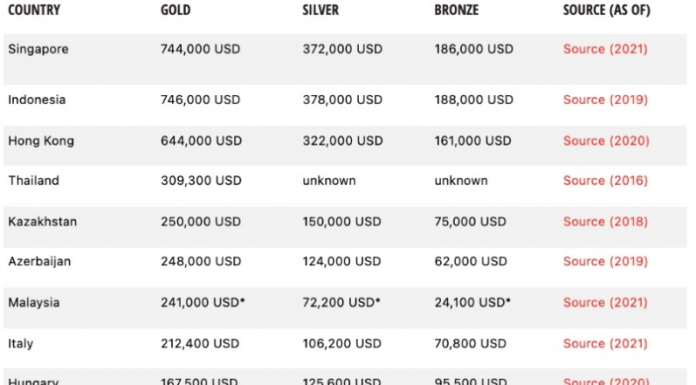Open the Thailand Source (2016) link
Image resolution: width=696 pixels, height=385 pixels.
tap(605, 180)
